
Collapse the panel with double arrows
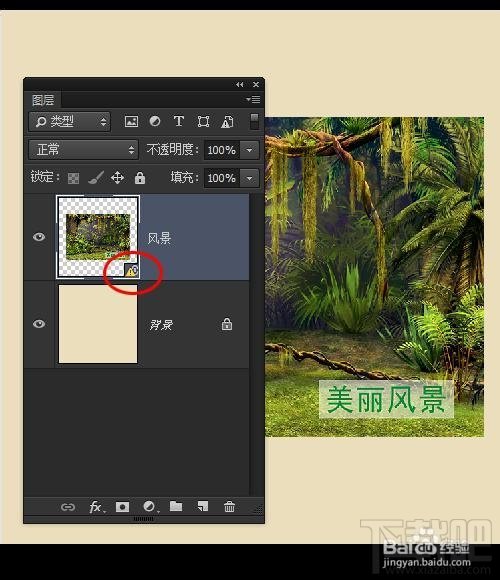(x=240, y=85)
